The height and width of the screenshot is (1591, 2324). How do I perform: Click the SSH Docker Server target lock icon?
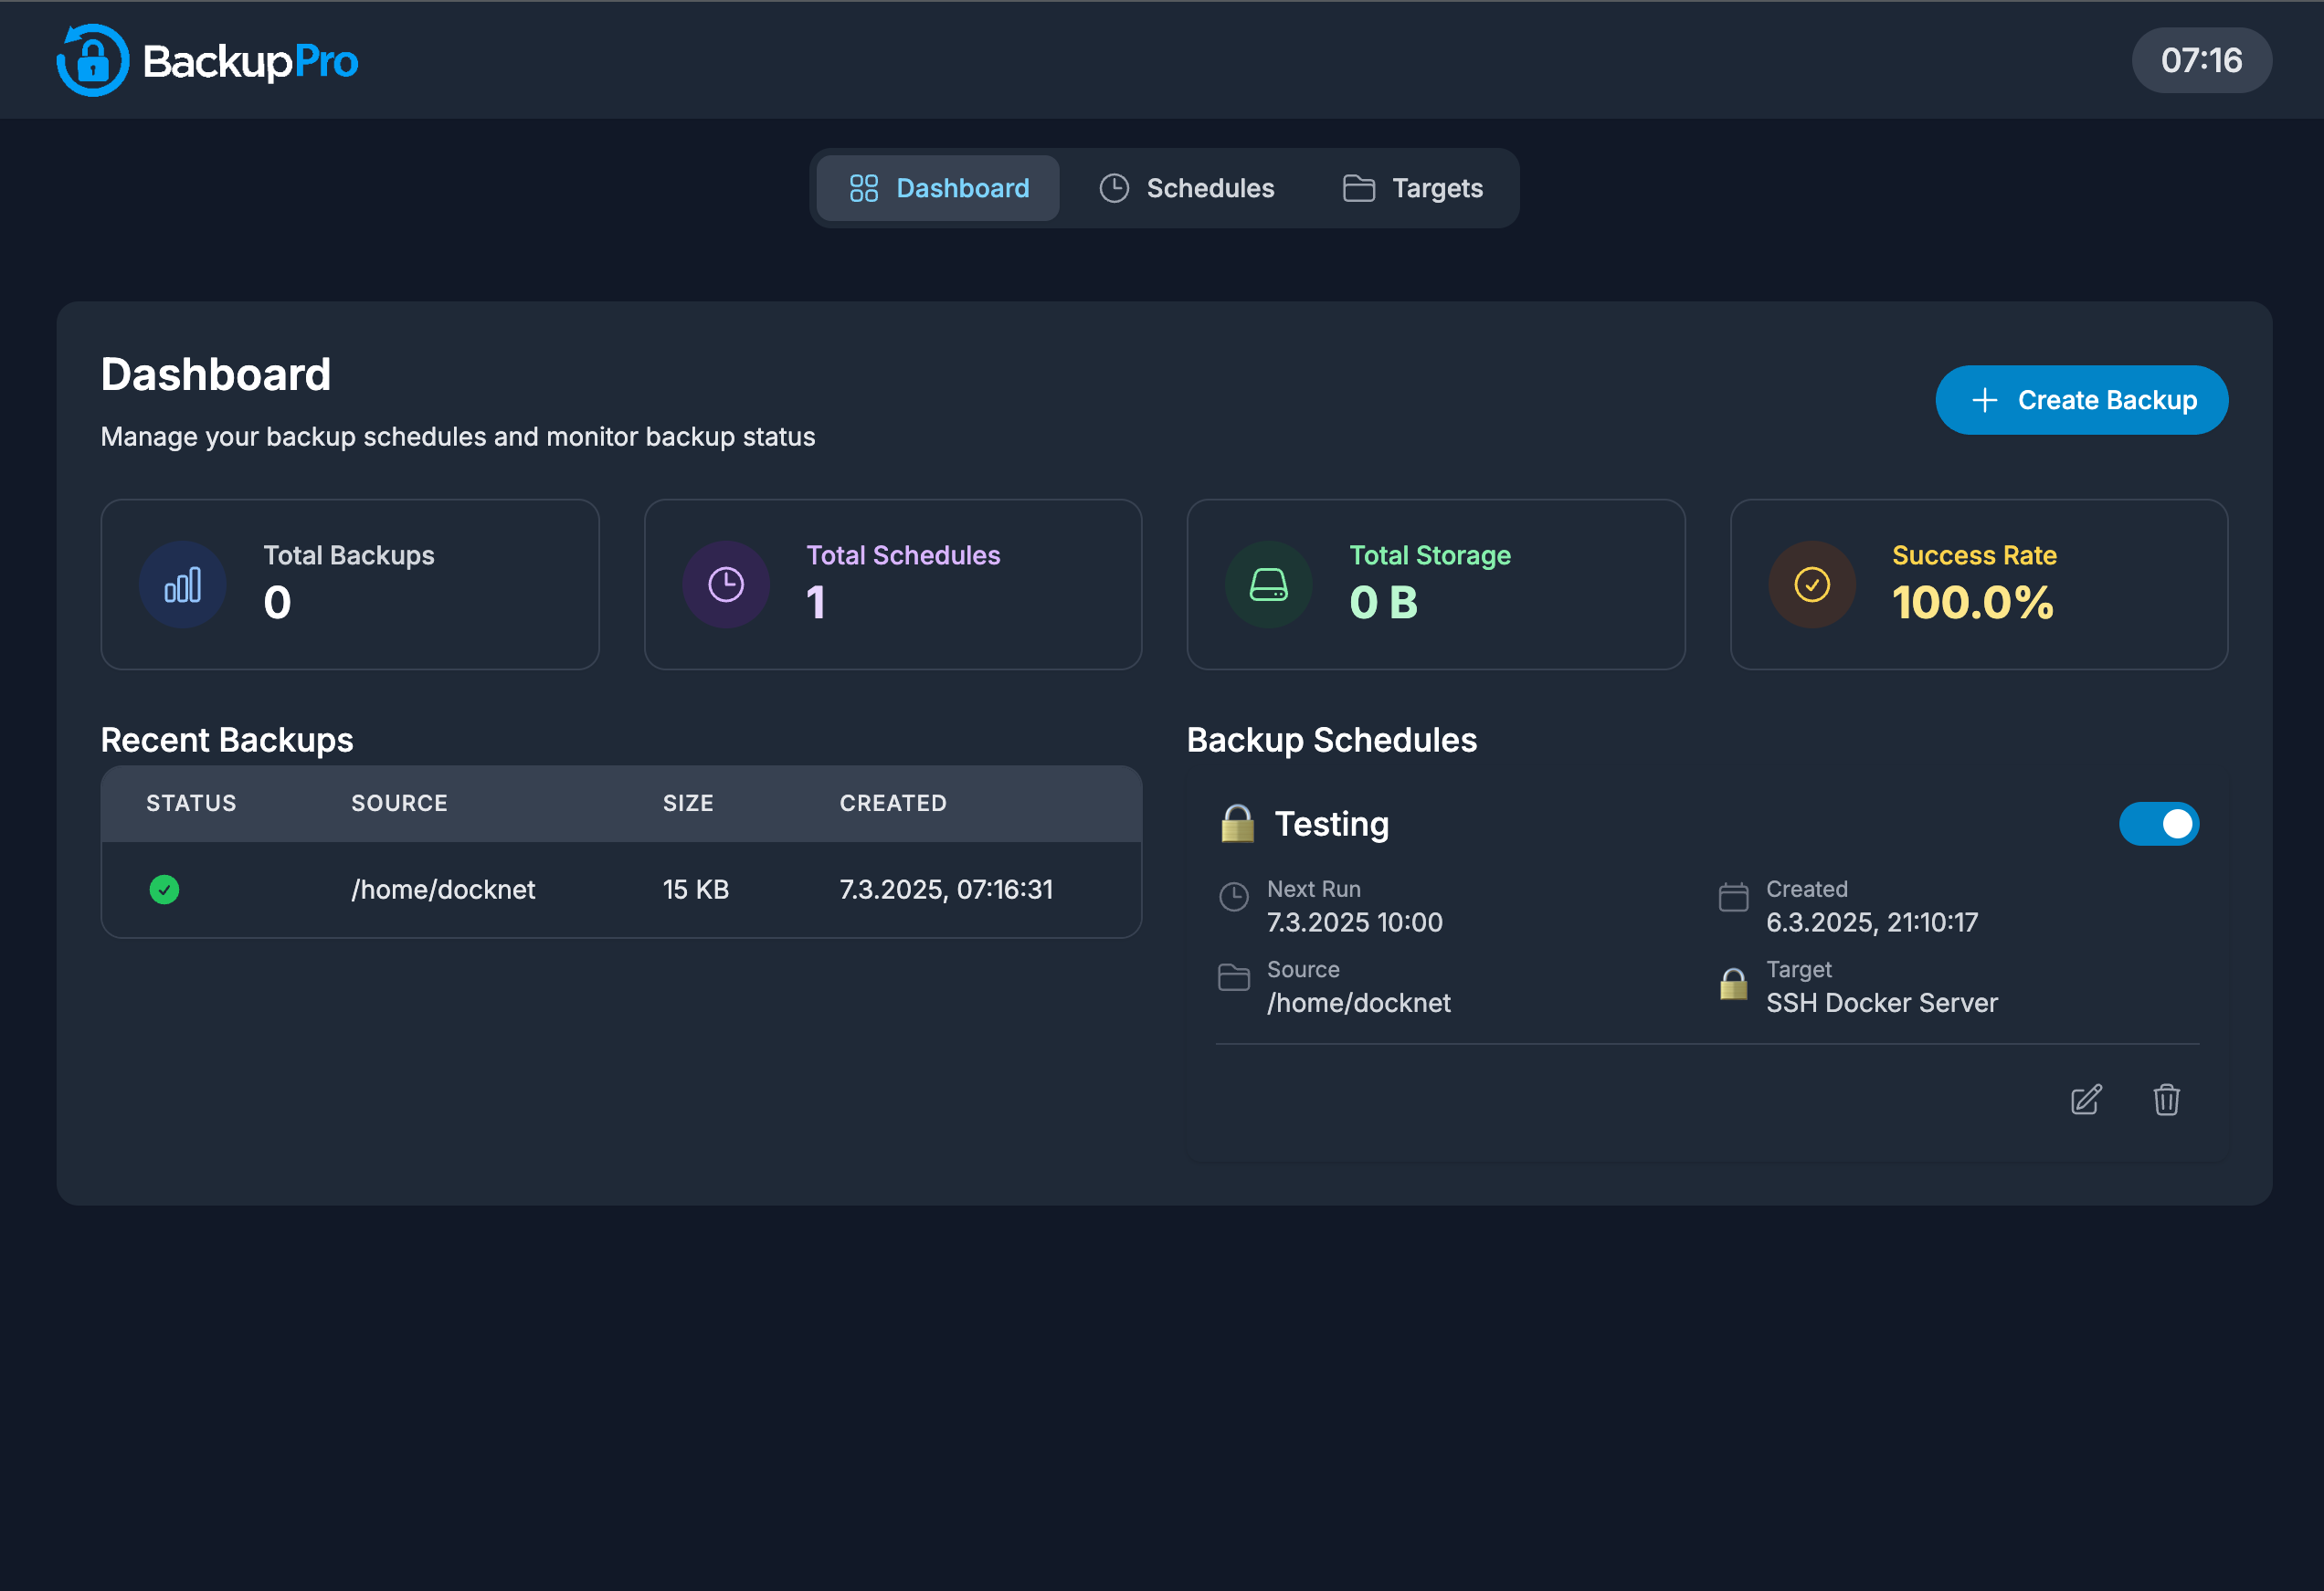click(x=1733, y=985)
